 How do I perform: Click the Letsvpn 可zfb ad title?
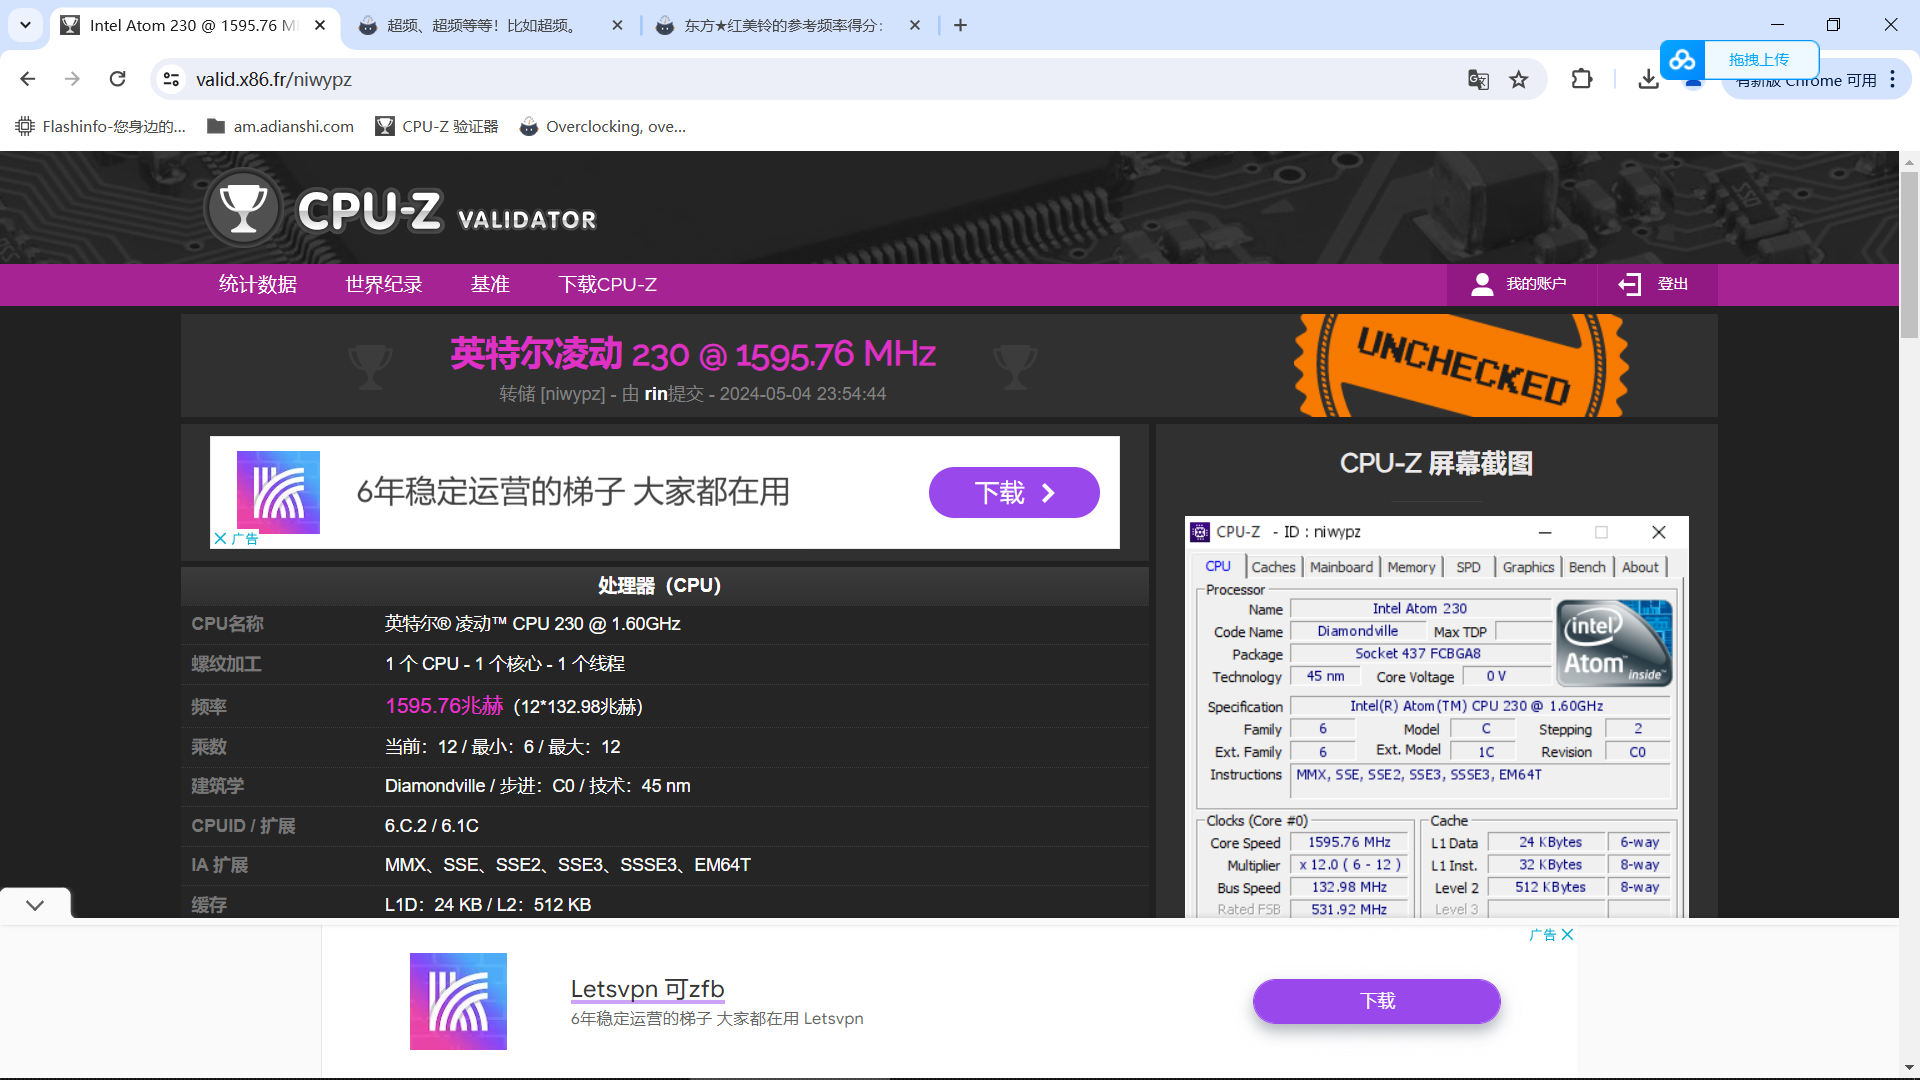(647, 989)
